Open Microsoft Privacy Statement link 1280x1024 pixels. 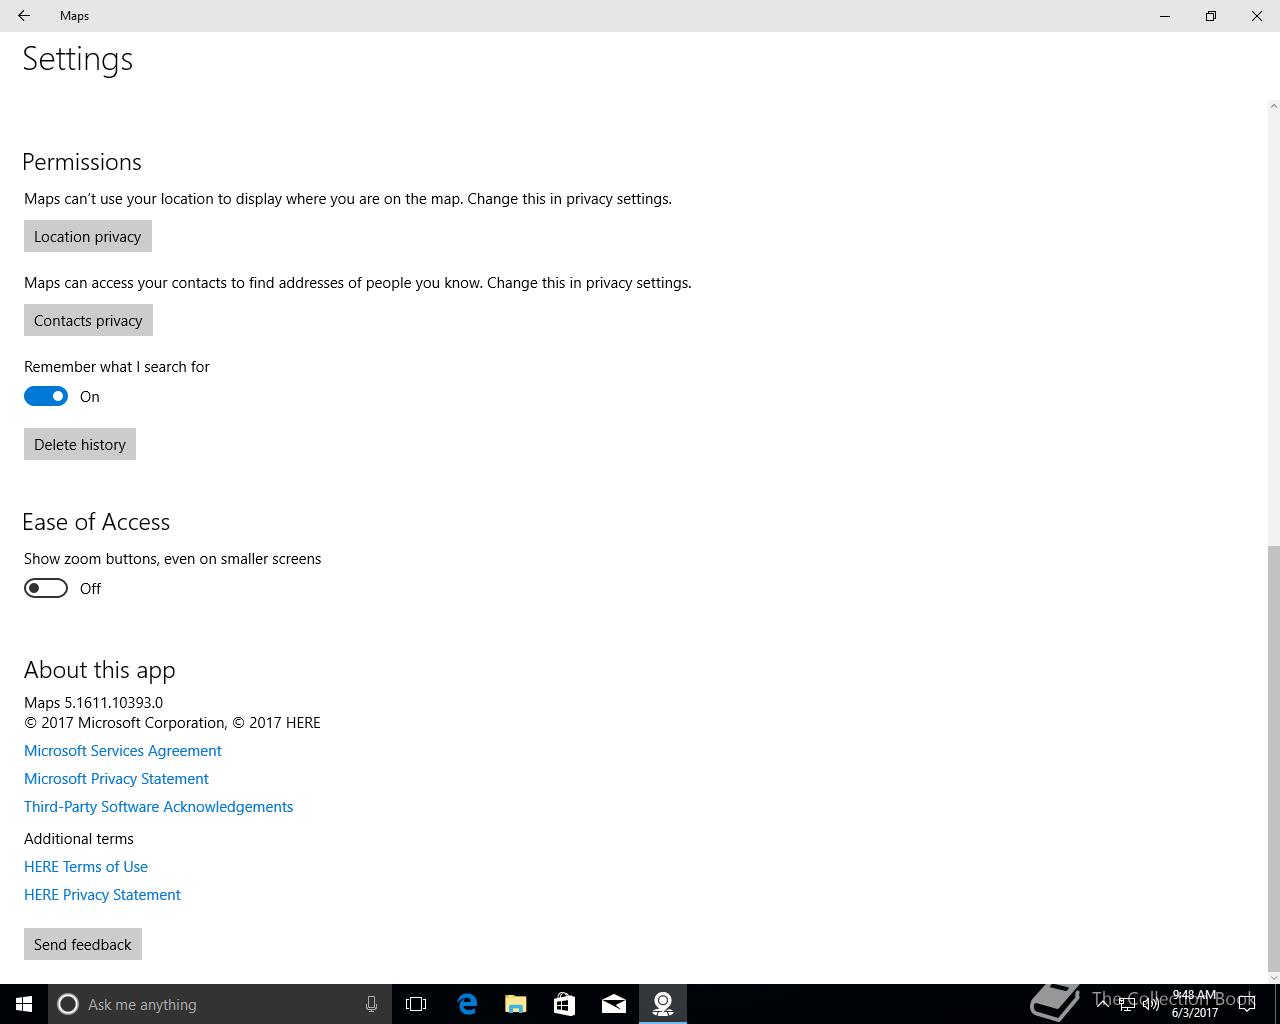click(116, 778)
